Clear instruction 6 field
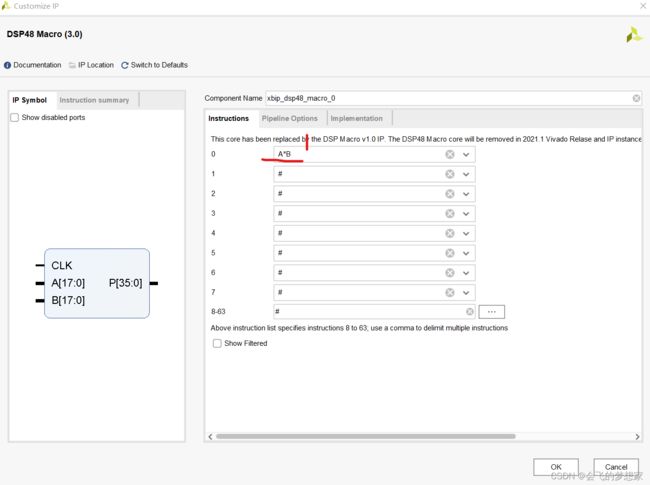Viewport: 650px width, 485px height. pyautogui.click(x=450, y=273)
